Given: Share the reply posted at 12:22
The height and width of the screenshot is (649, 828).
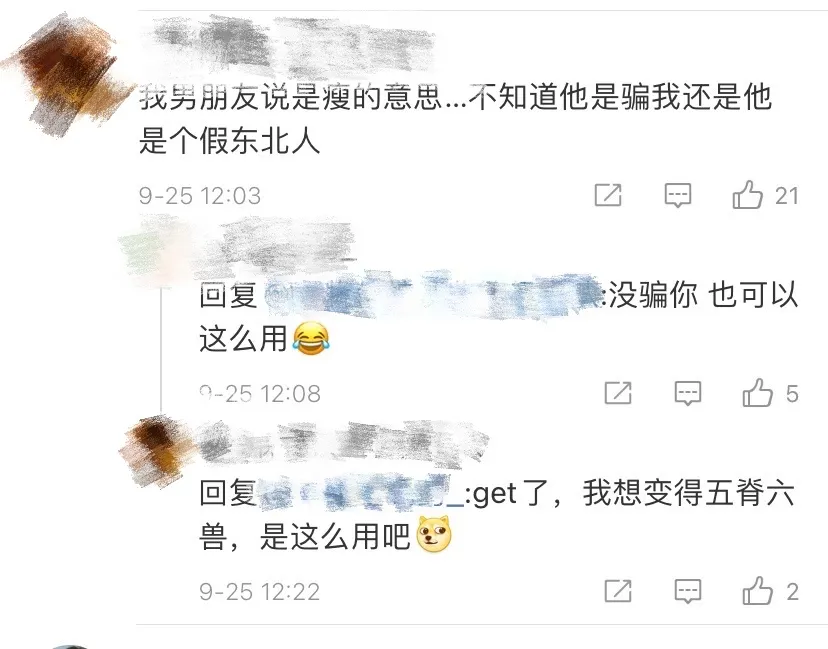Looking at the screenshot, I should (x=618, y=591).
